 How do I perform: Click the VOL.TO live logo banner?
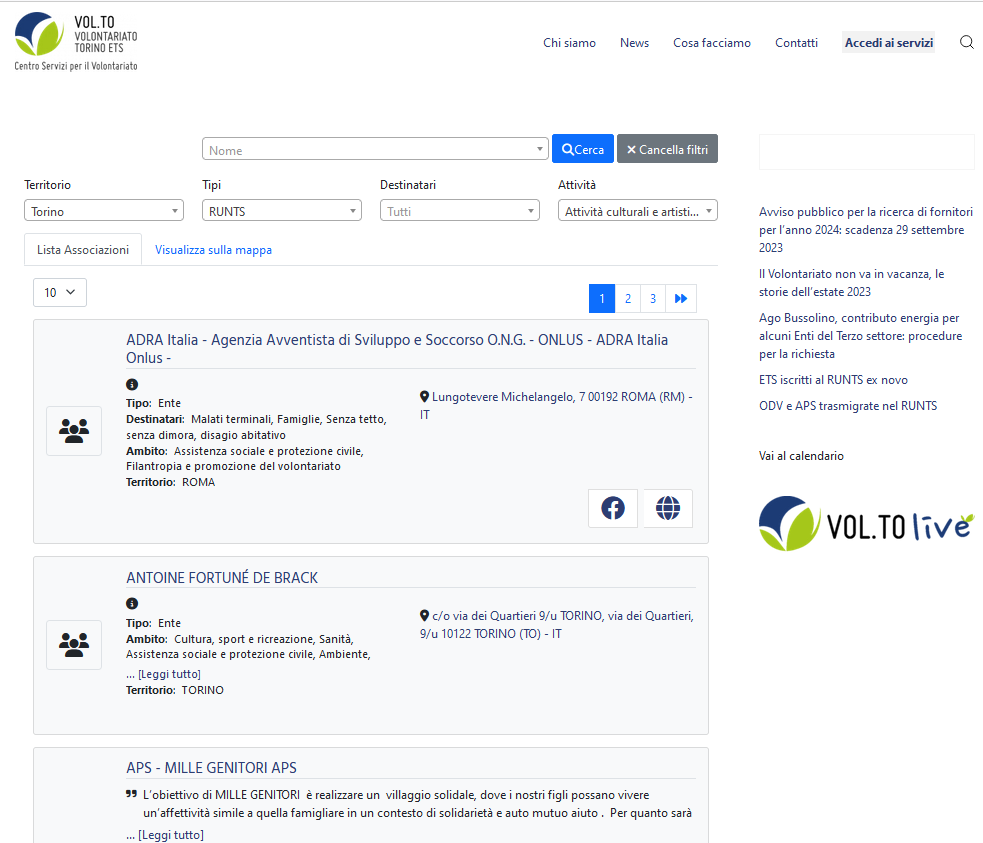point(866,524)
